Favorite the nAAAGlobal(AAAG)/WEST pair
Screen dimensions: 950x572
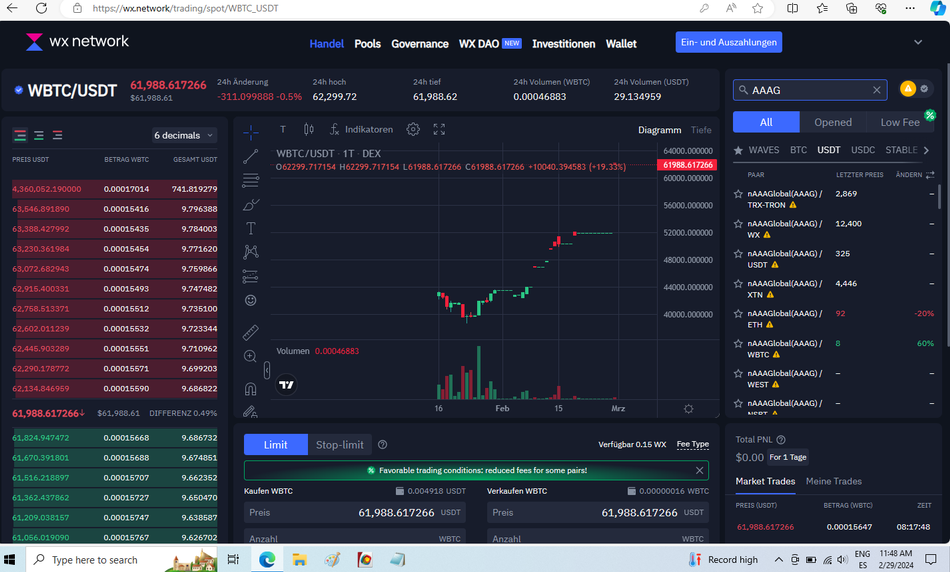point(738,373)
